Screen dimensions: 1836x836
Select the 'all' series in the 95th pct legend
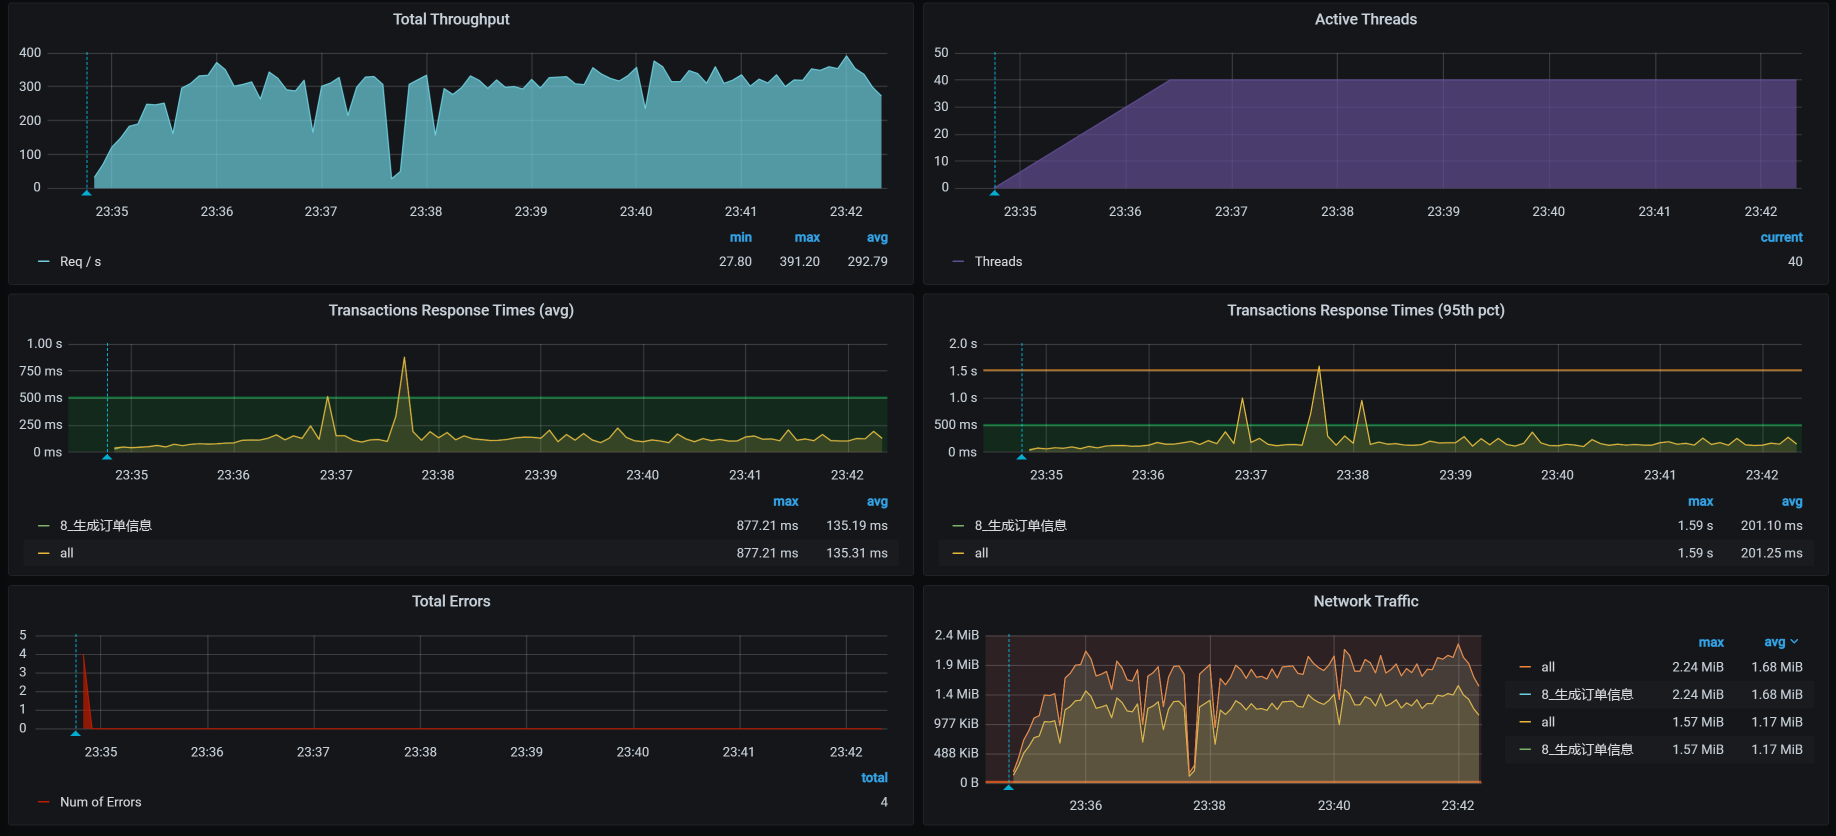point(981,553)
